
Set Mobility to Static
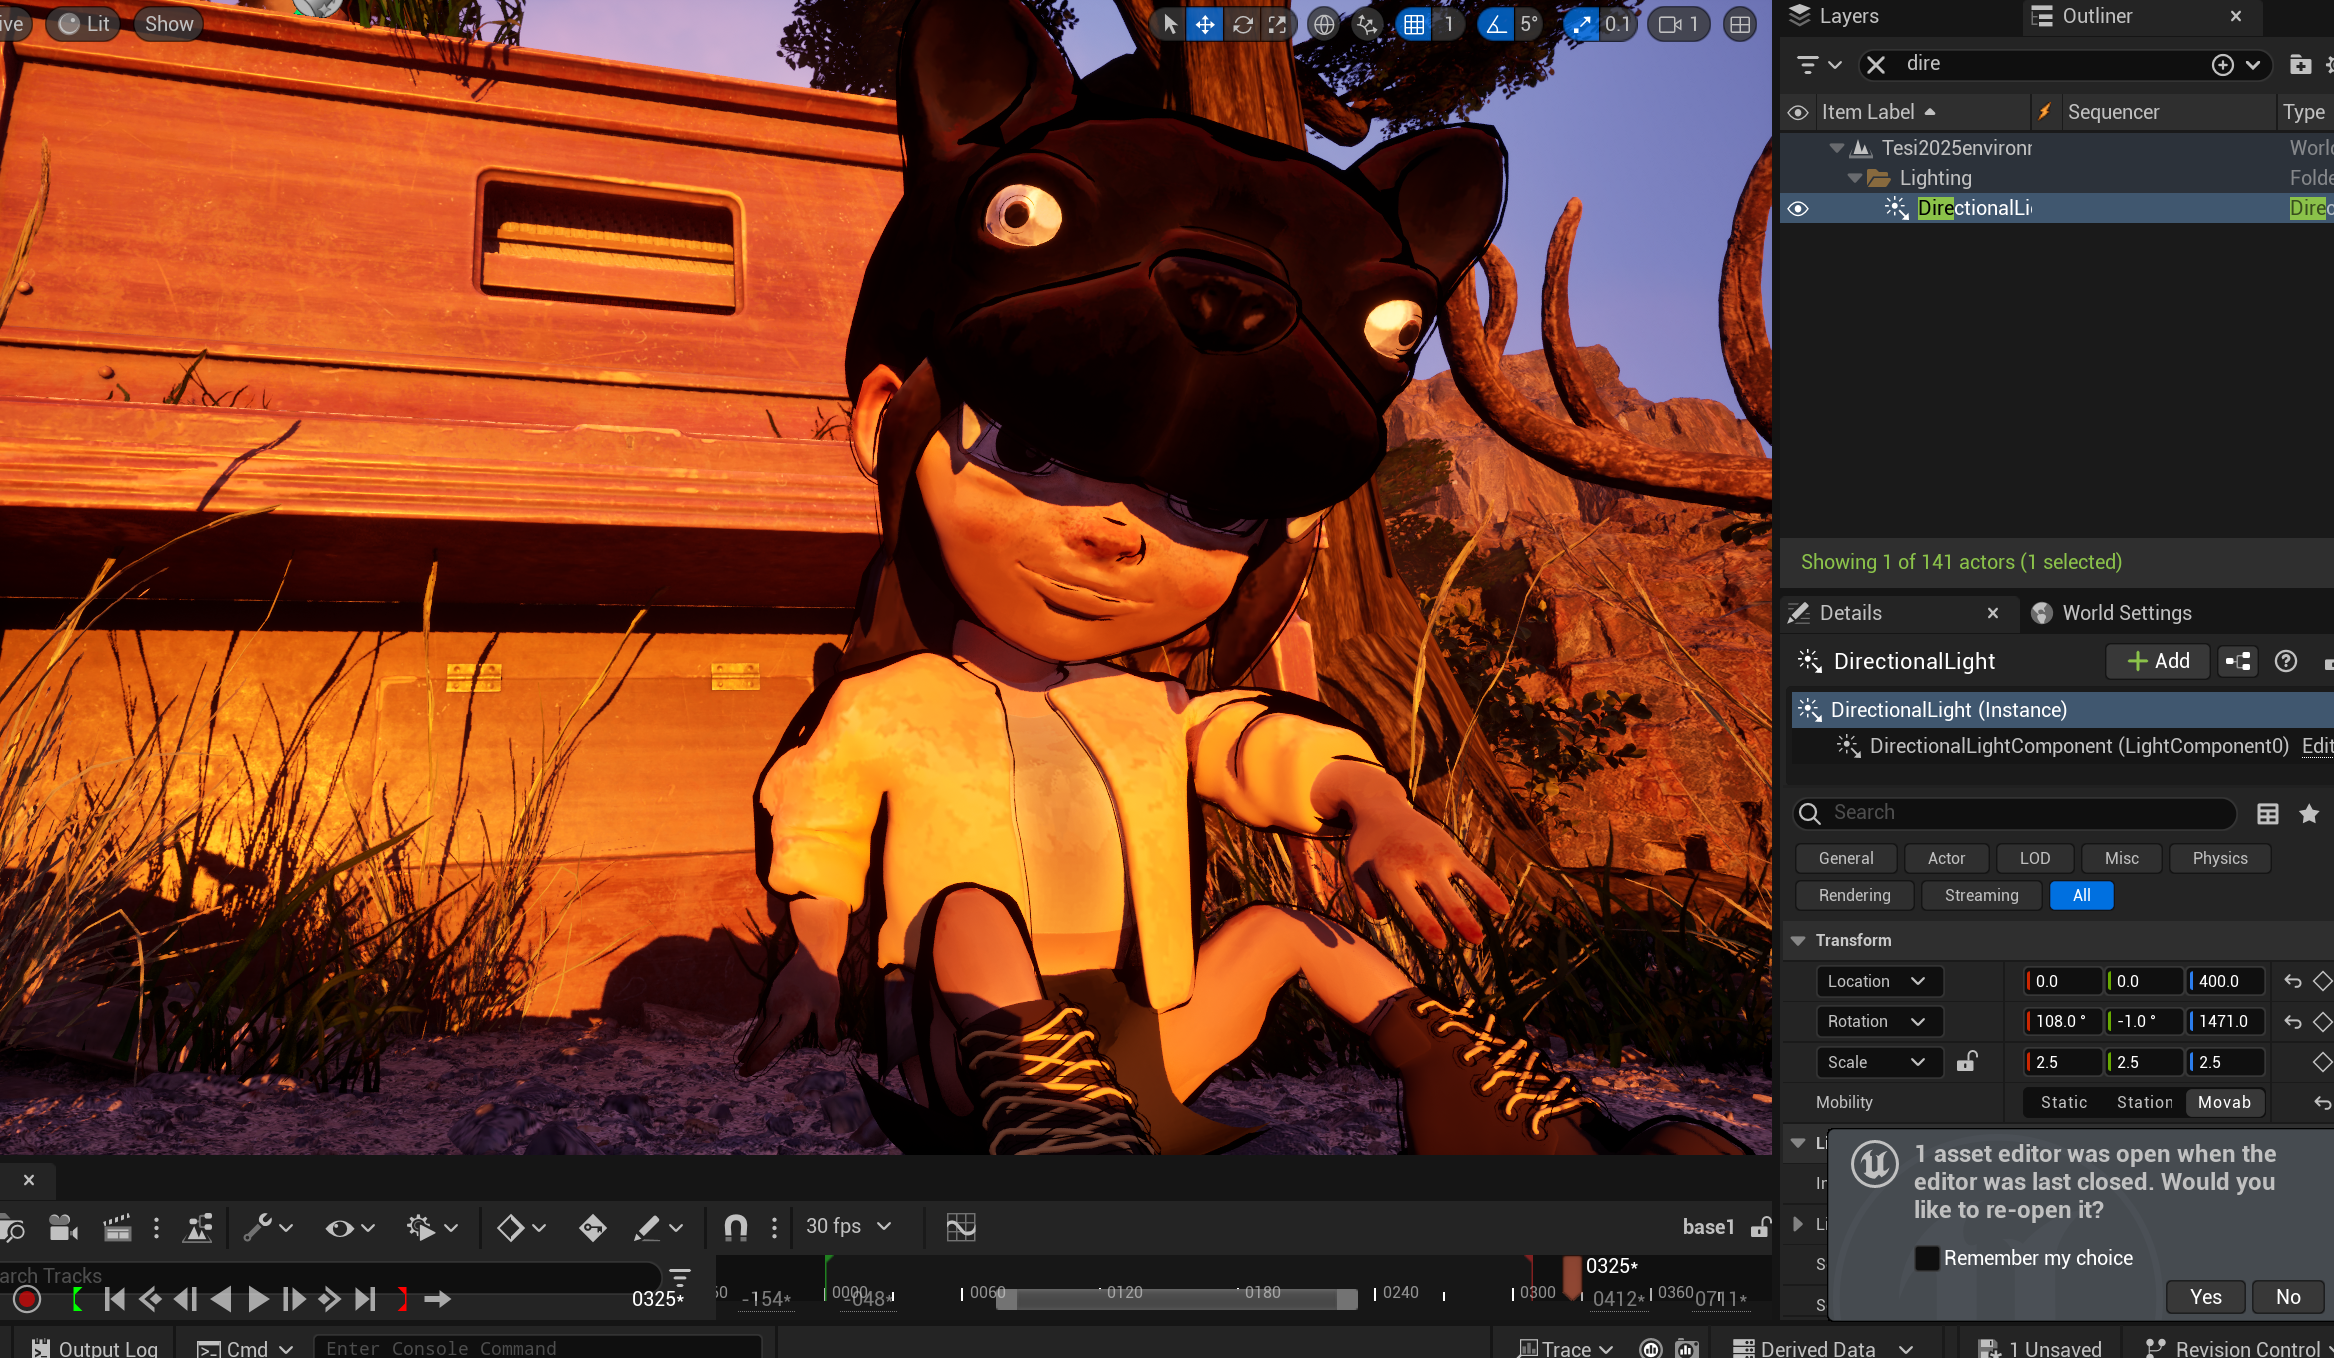[2063, 1102]
